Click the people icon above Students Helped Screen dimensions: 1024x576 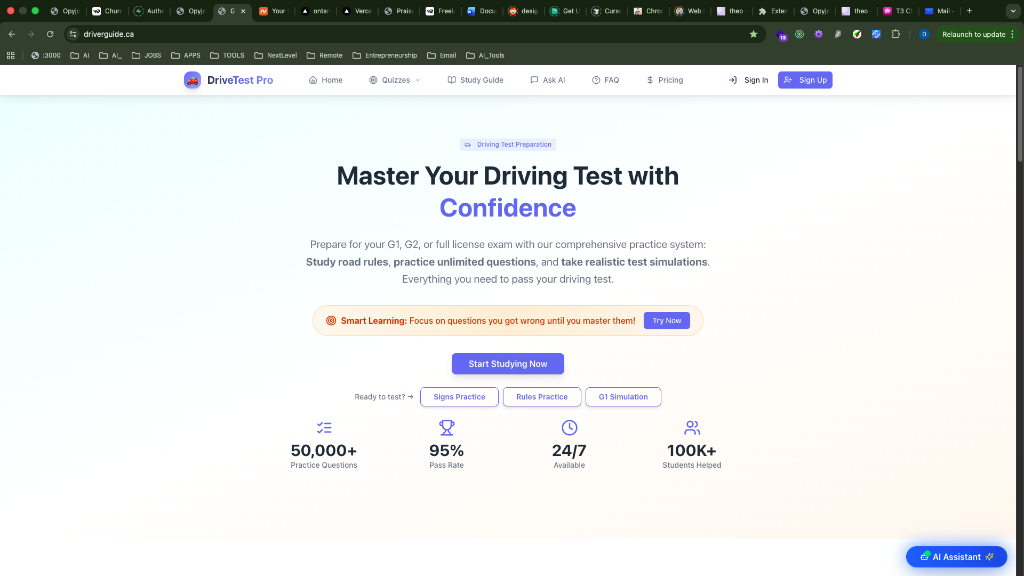[691, 427]
